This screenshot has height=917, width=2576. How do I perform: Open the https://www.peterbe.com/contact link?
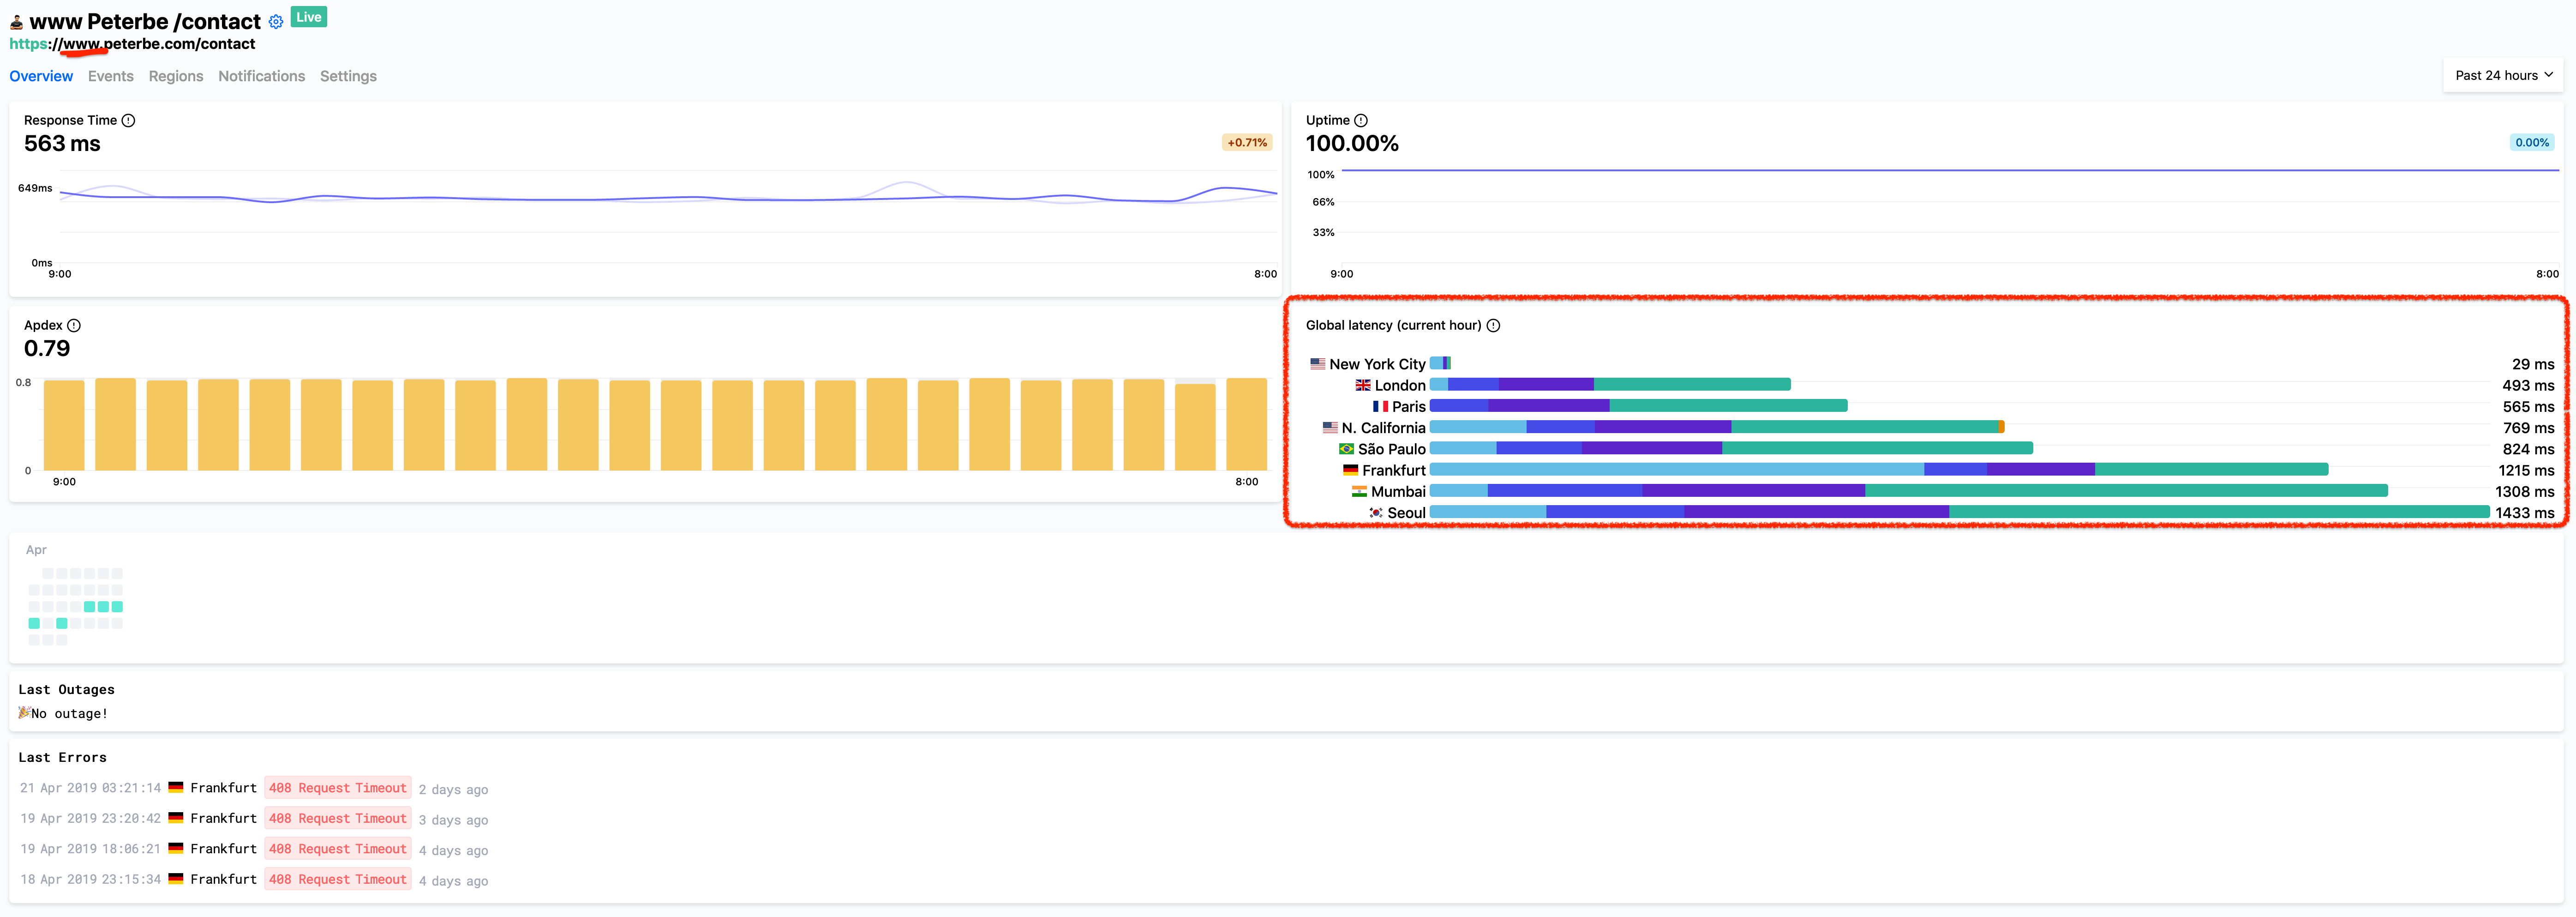132,44
